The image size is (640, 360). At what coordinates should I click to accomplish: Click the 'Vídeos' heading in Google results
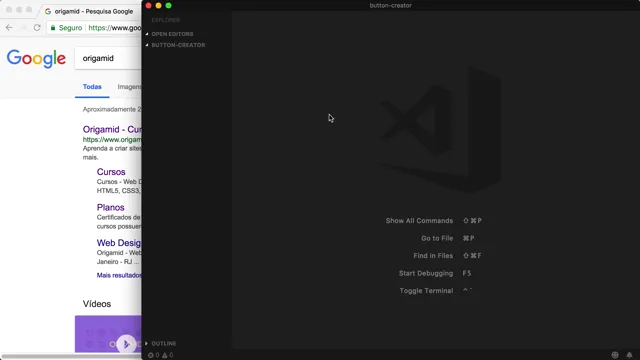(97, 304)
